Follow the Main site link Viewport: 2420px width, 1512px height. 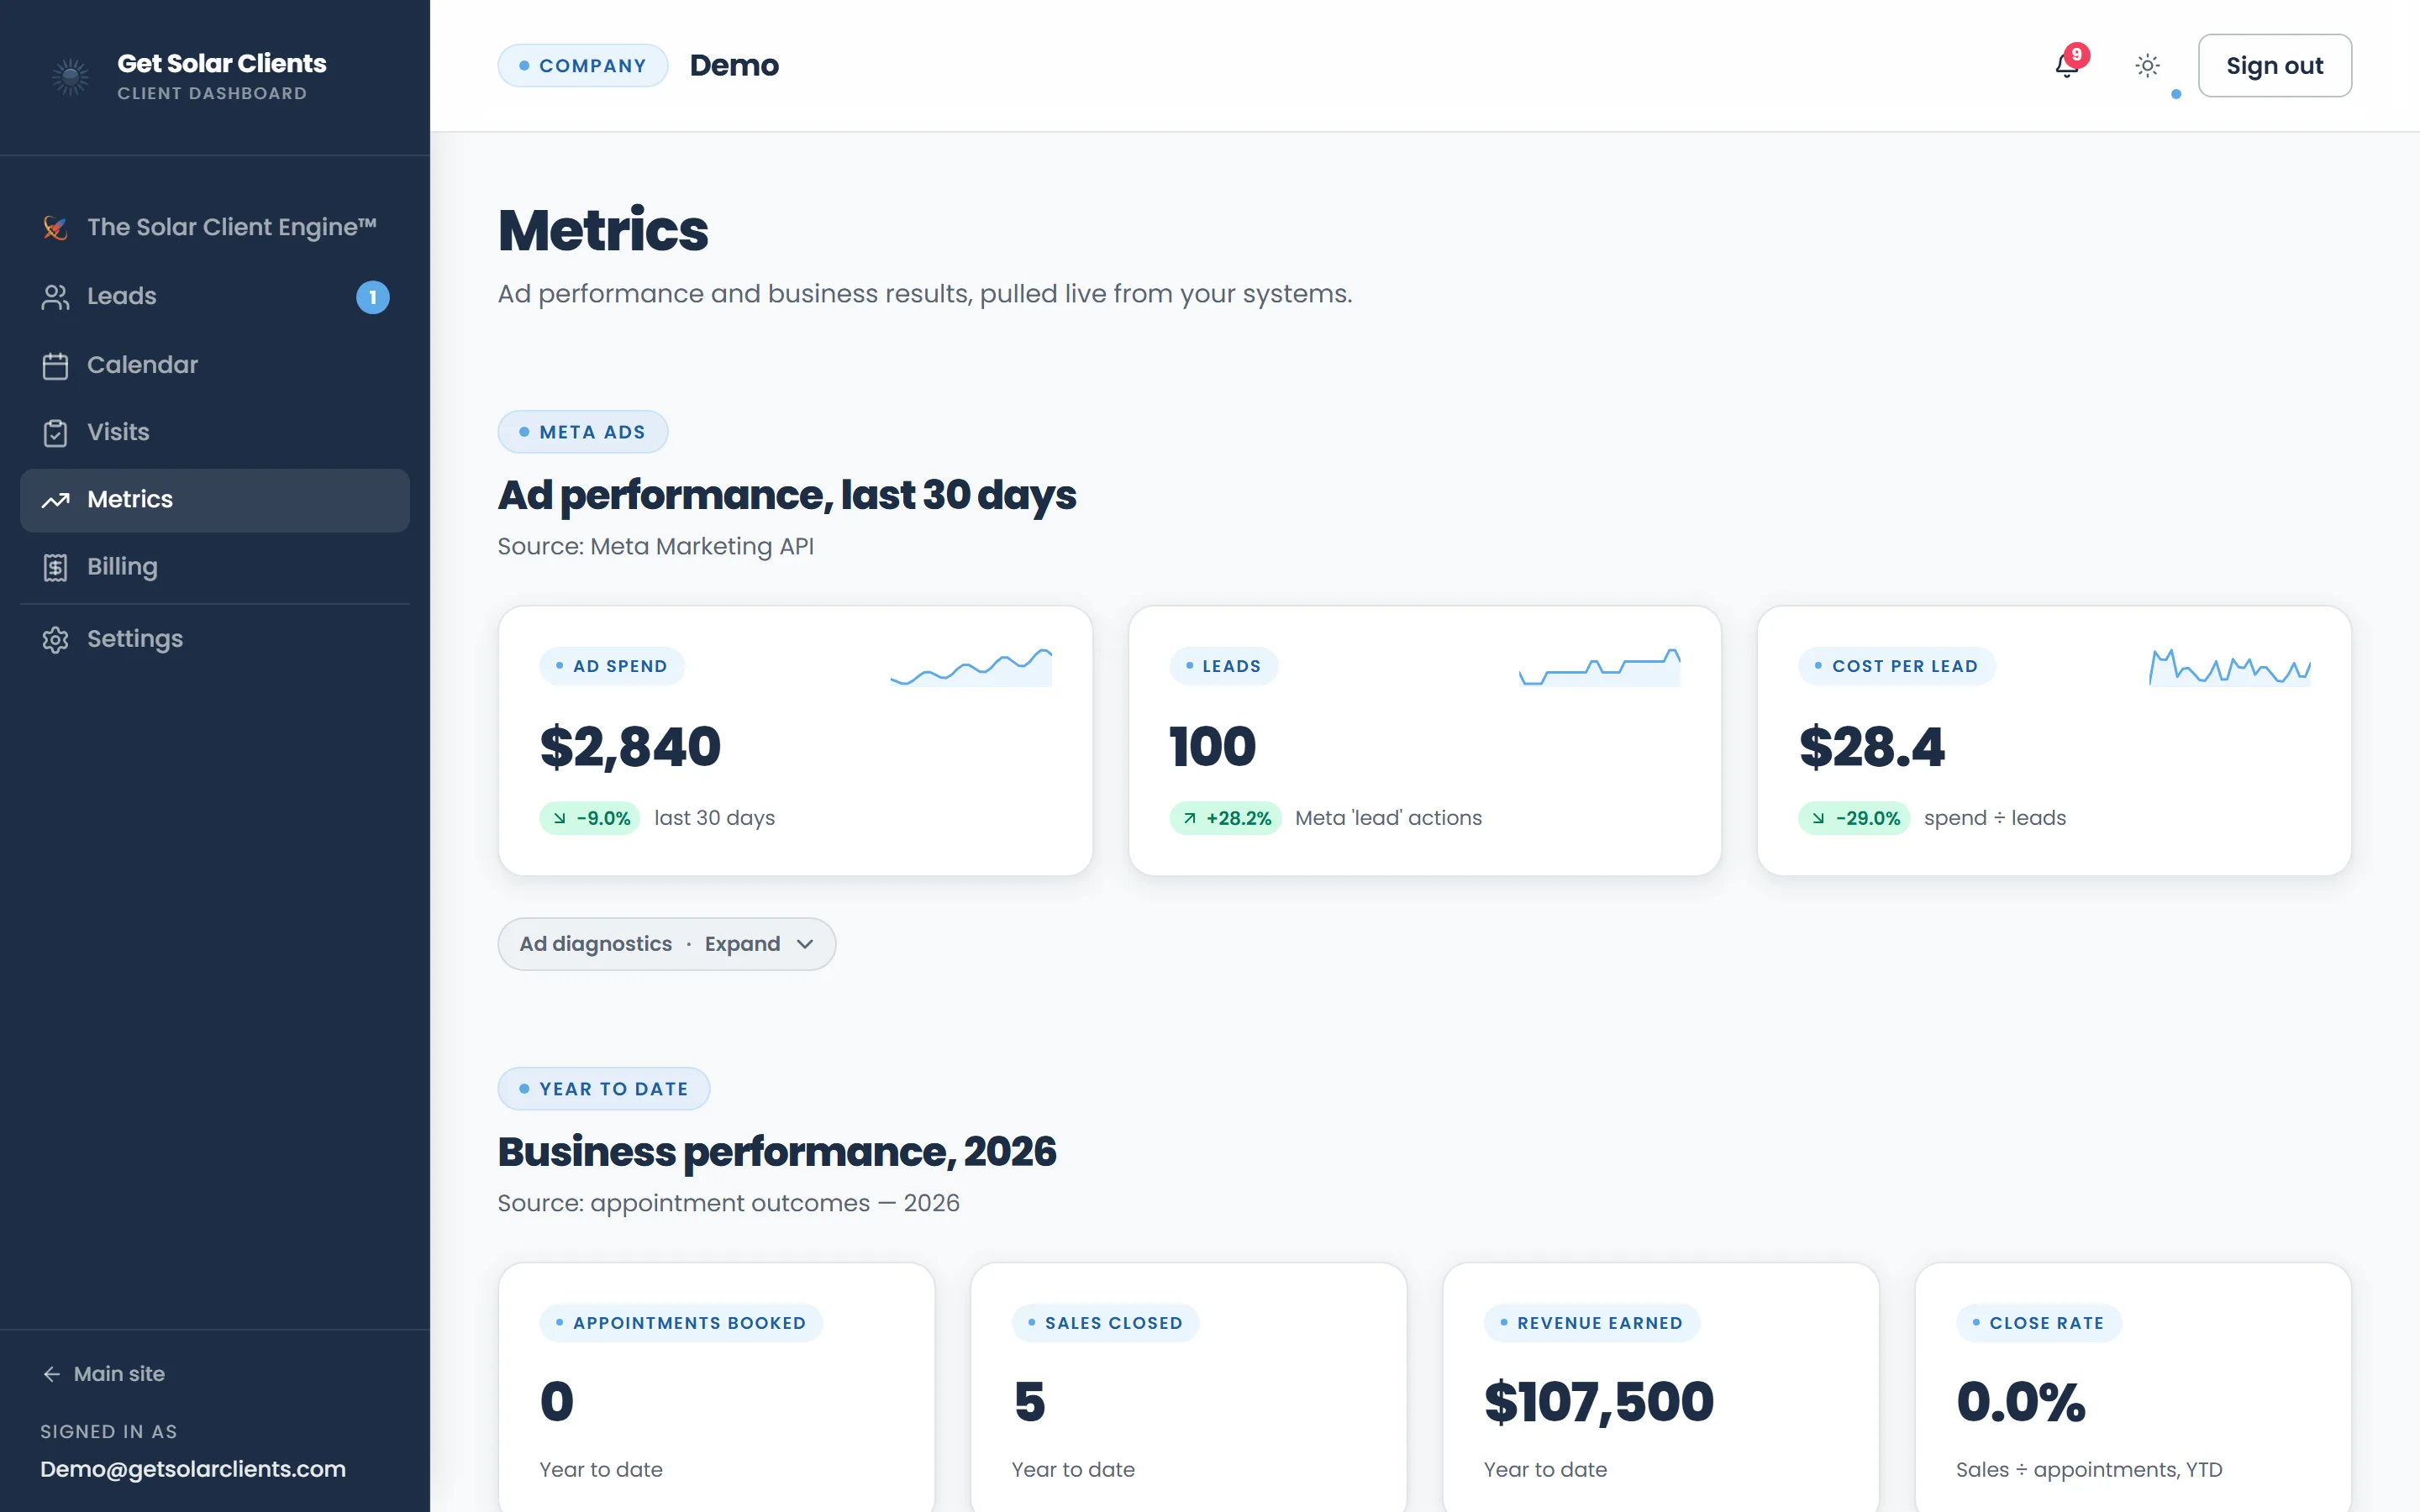coord(104,1374)
